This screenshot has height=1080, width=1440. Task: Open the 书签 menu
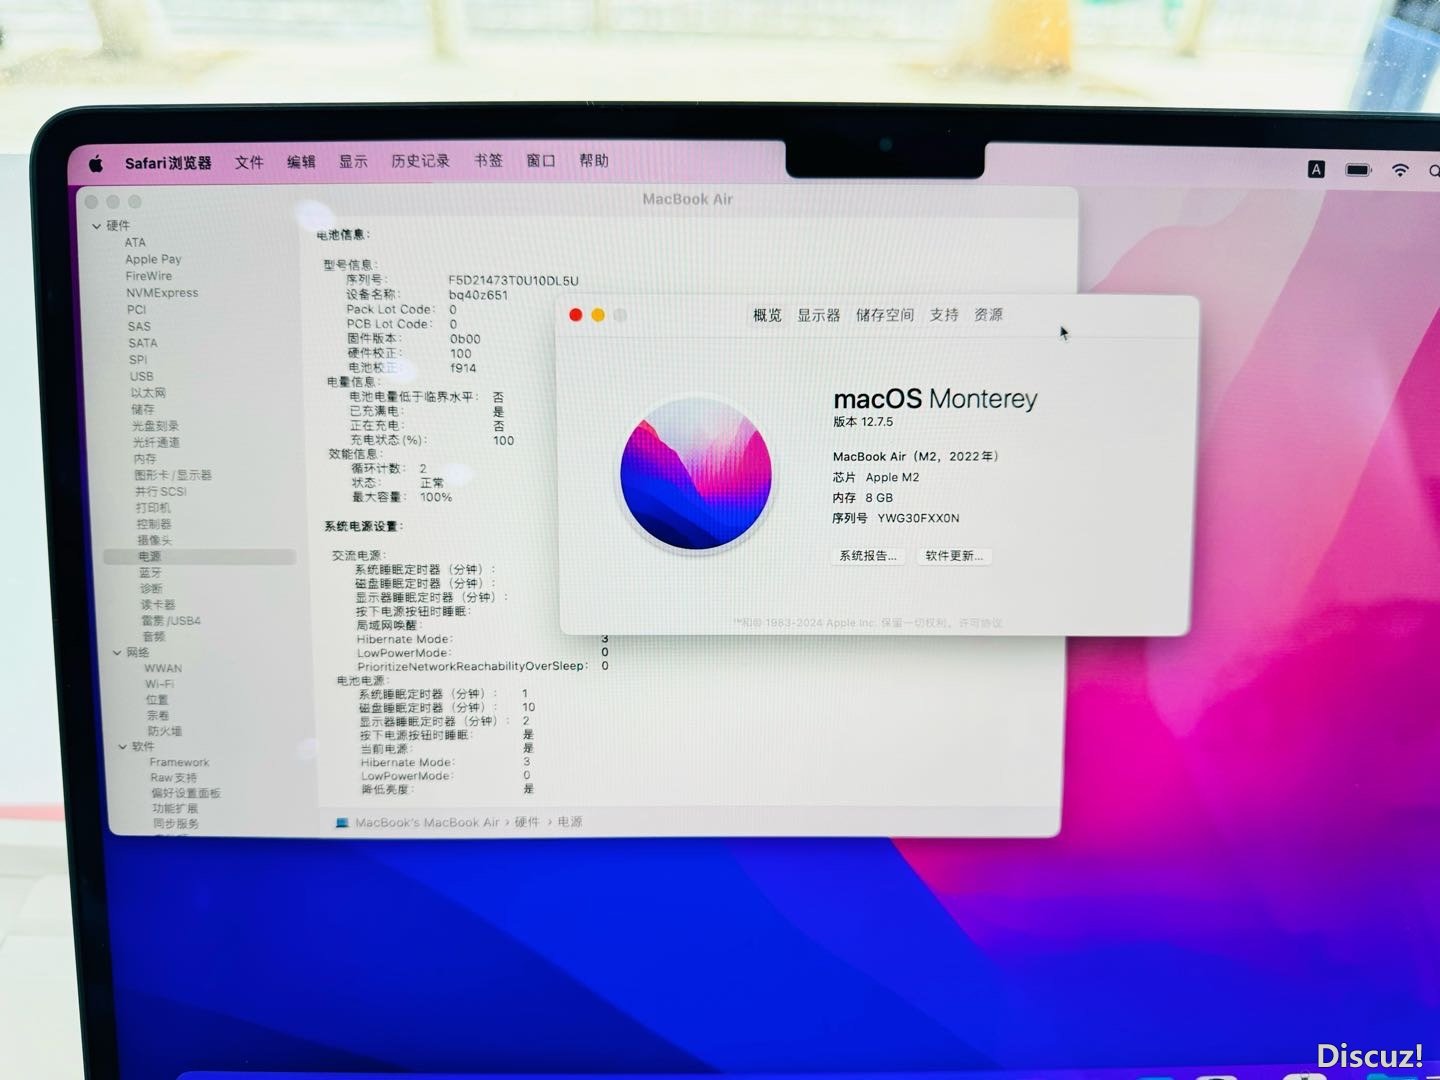coord(488,160)
